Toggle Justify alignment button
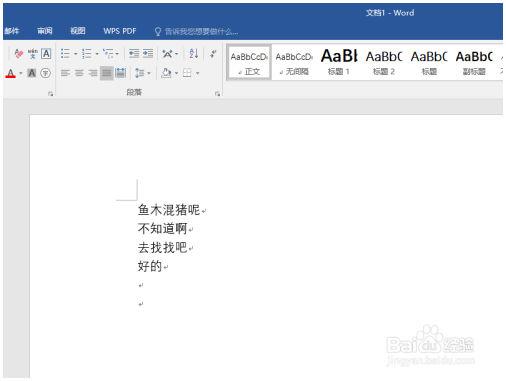Screen dimensions: 506x381 coord(107,73)
